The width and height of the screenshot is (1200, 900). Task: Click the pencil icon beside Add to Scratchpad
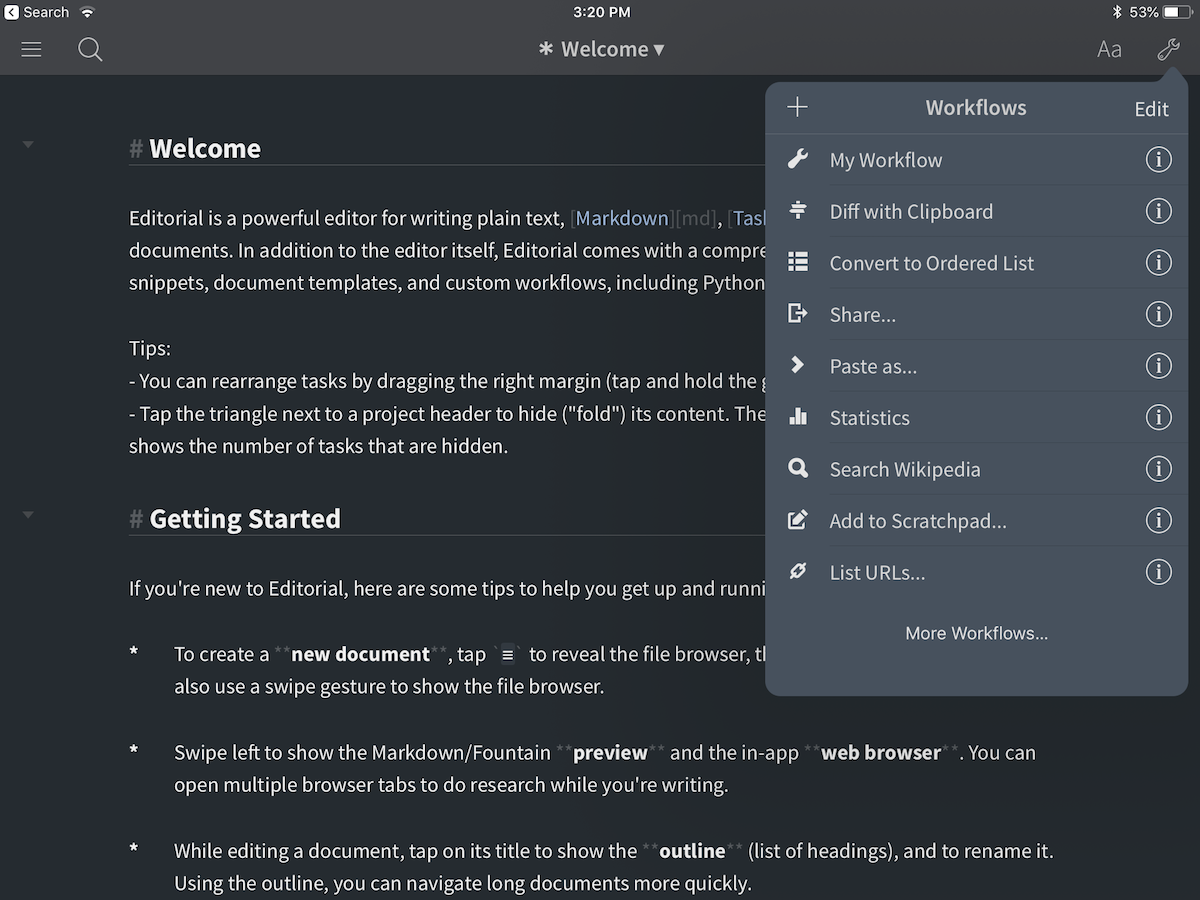[x=798, y=520]
